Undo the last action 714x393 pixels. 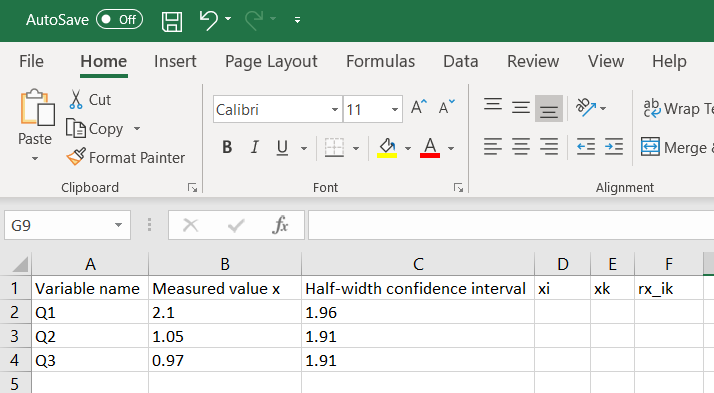point(209,20)
